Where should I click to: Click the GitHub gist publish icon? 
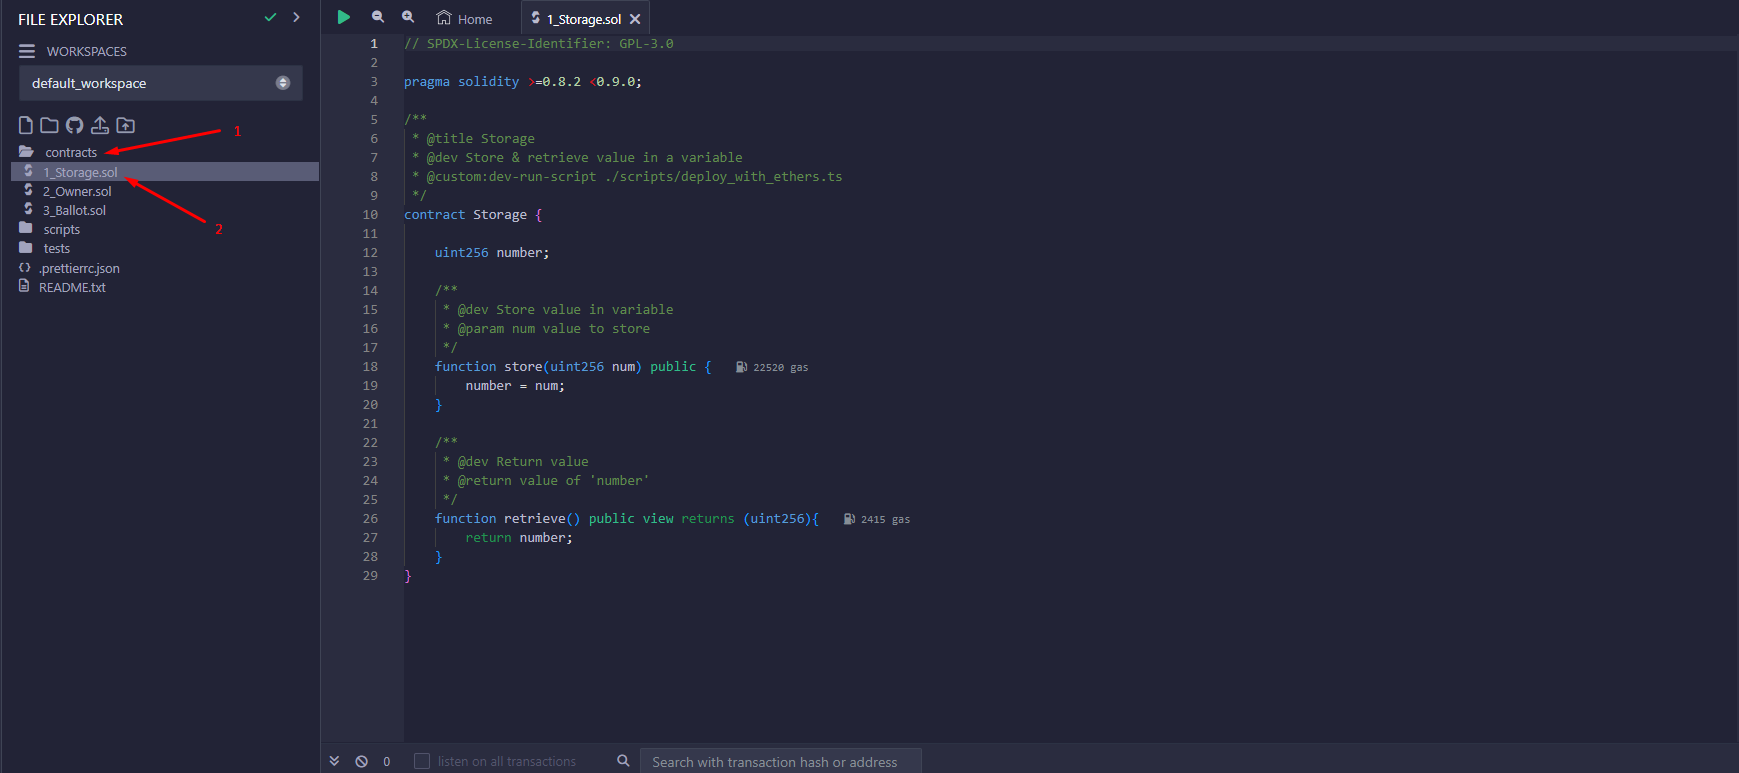75,125
